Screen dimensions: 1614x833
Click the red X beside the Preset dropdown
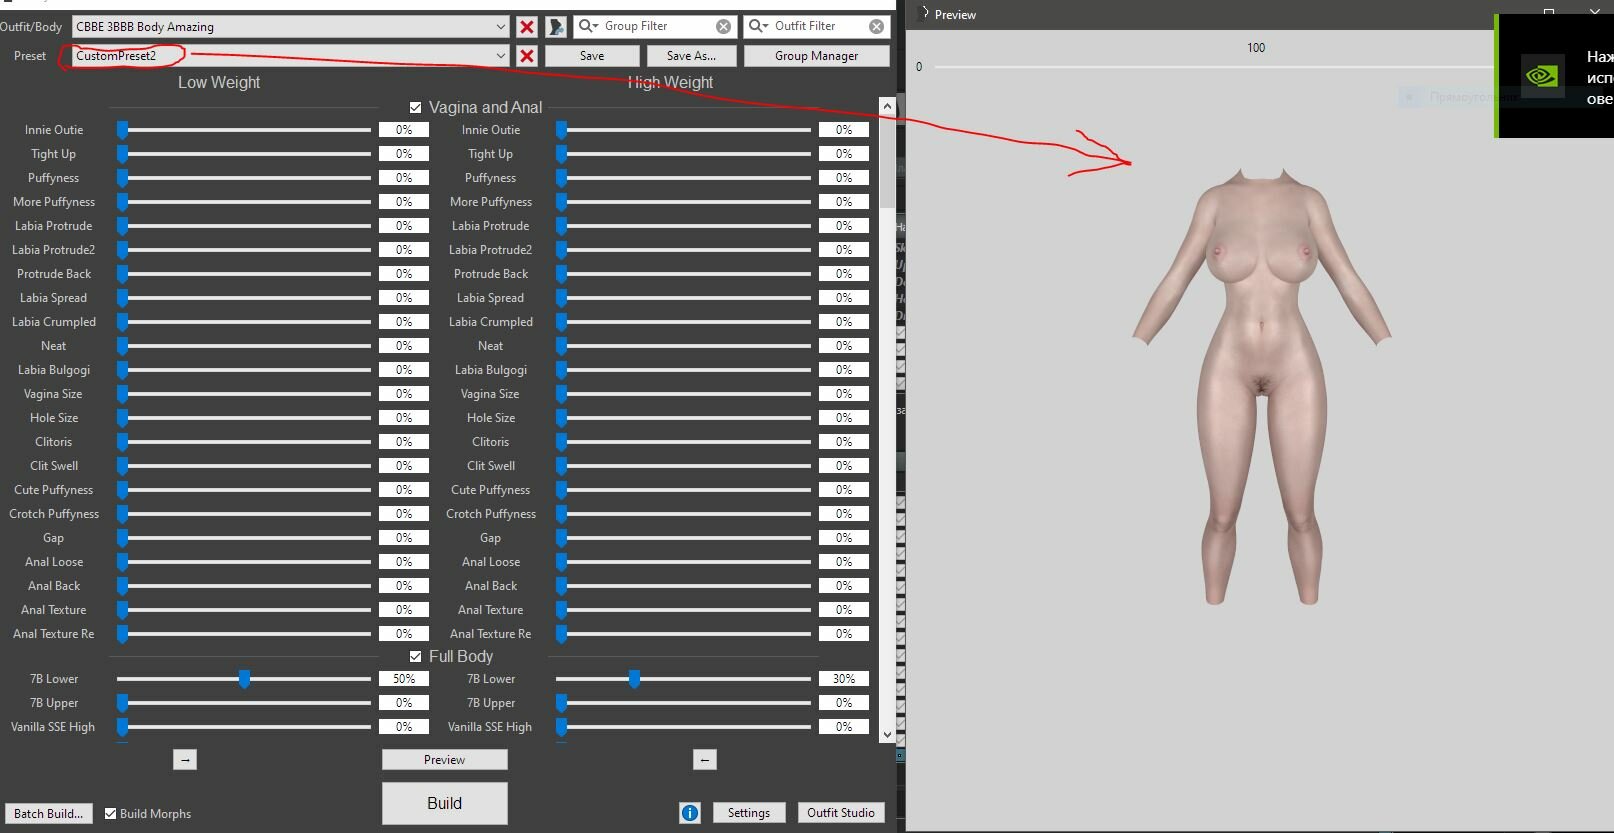coord(527,56)
